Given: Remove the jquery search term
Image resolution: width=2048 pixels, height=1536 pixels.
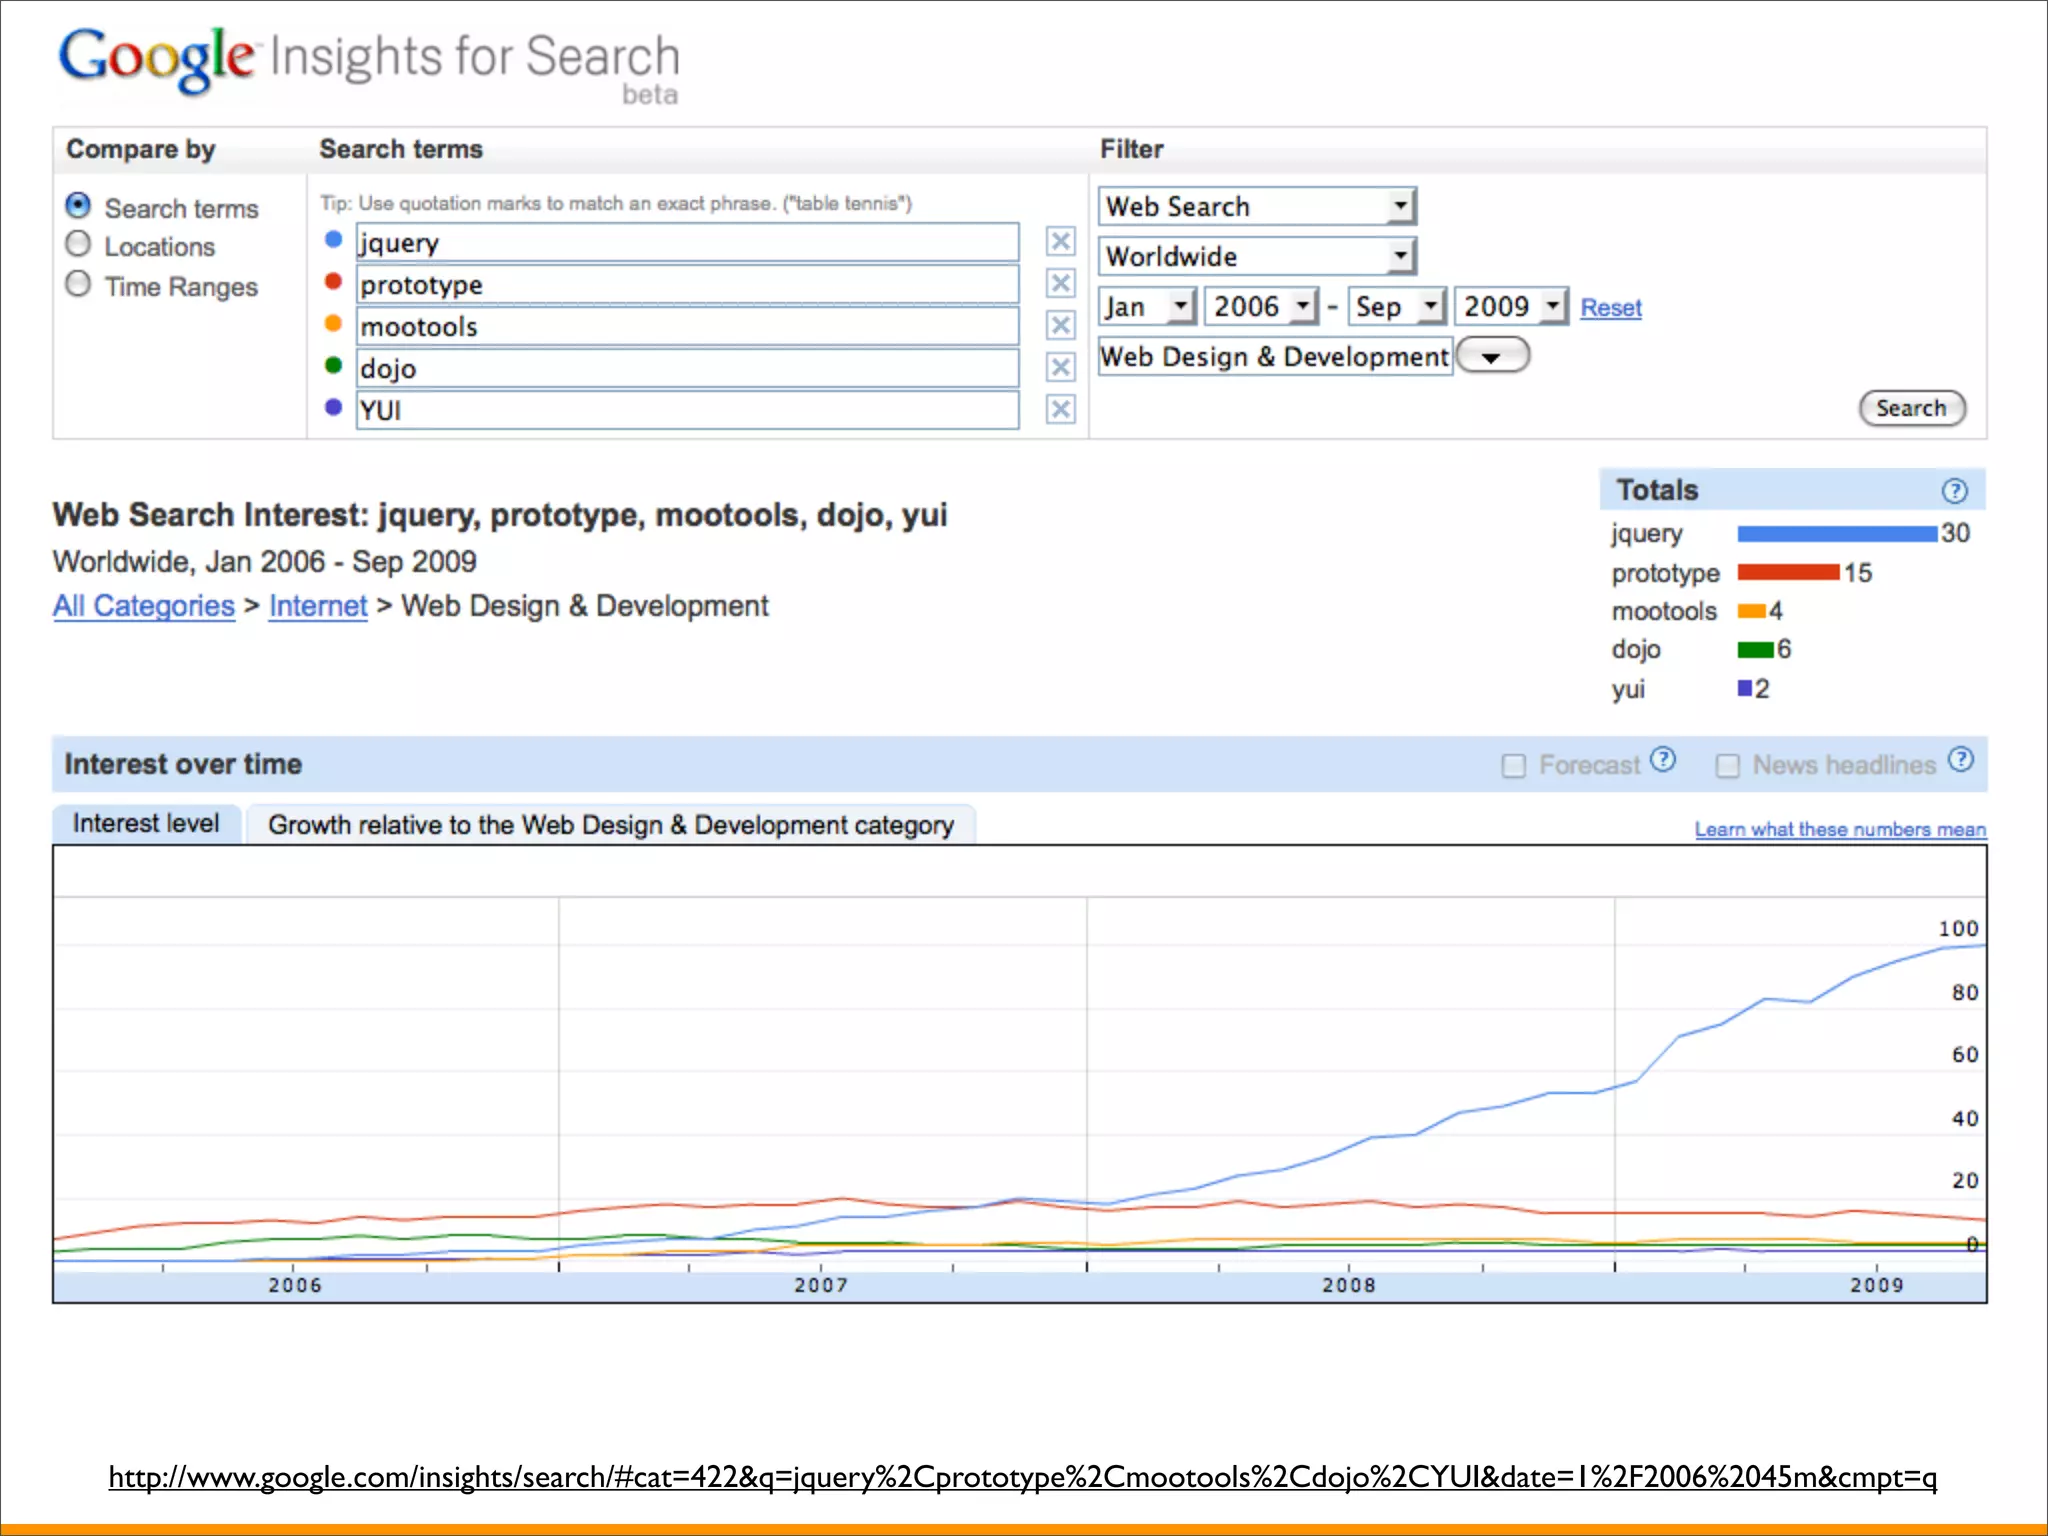Looking at the screenshot, I should point(1061,242).
